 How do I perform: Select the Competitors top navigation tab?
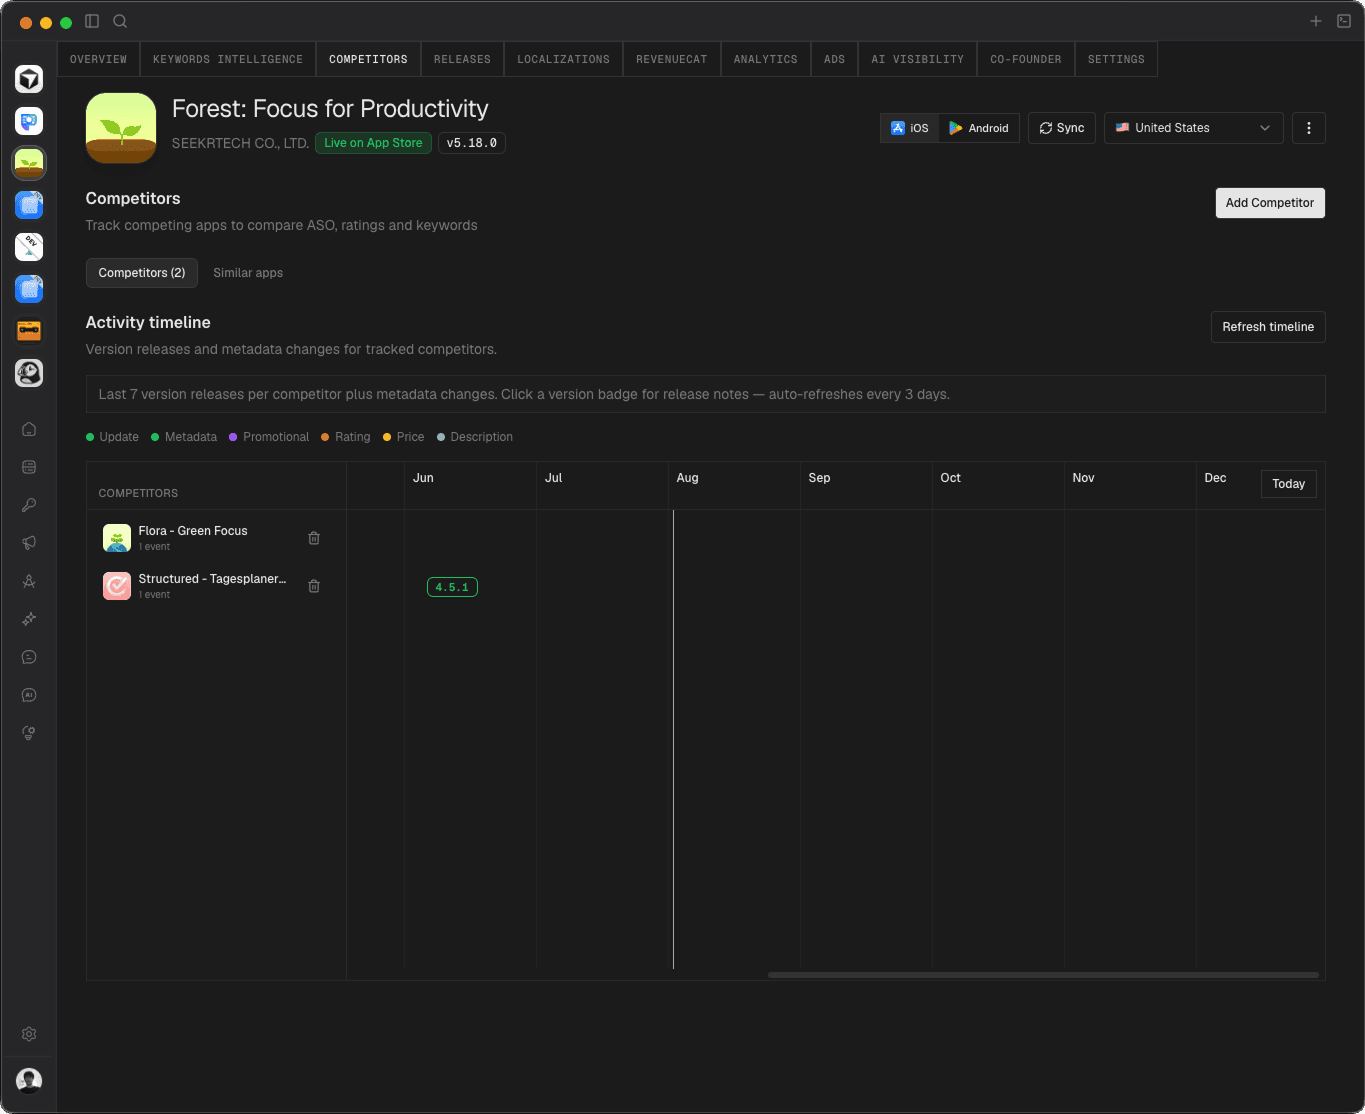coord(368,59)
